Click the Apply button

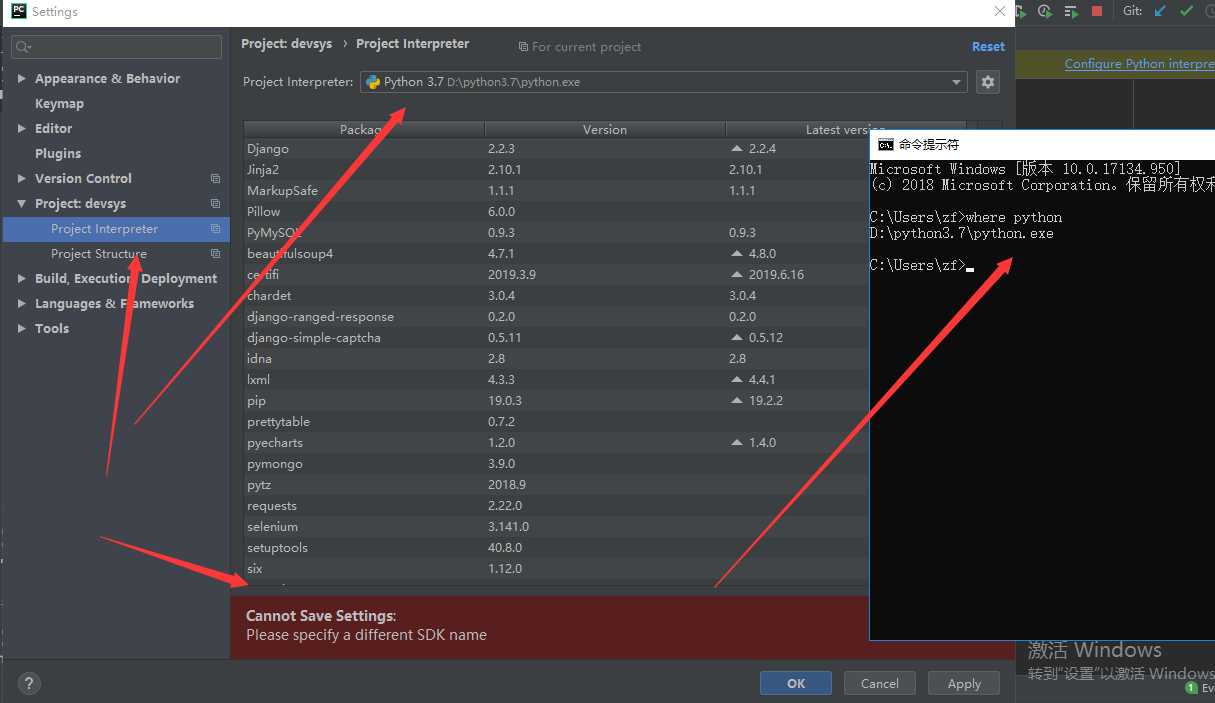click(x=964, y=683)
